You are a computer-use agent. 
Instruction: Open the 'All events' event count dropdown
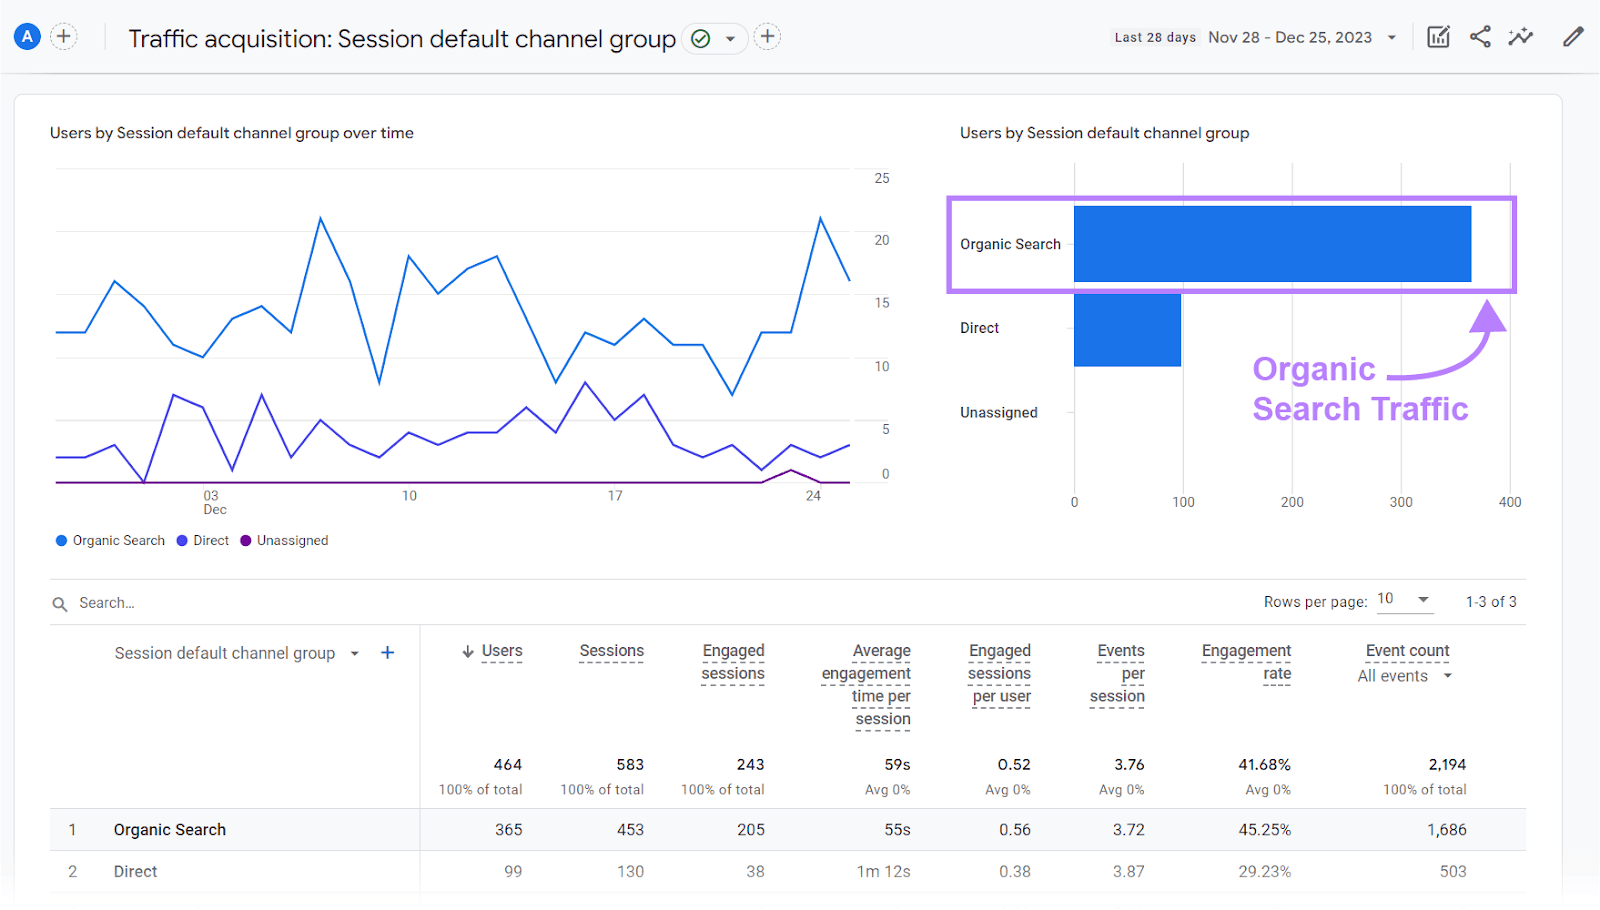(x=1404, y=676)
